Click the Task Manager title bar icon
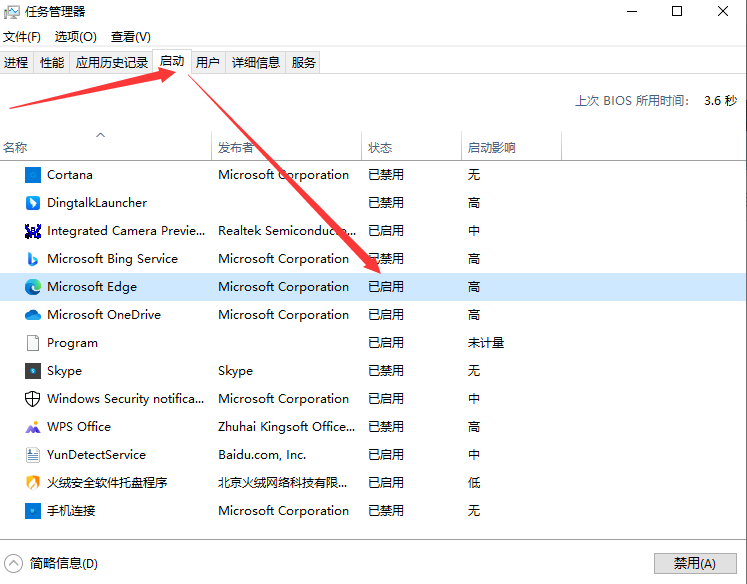The image size is (747, 584). pos(11,12)
